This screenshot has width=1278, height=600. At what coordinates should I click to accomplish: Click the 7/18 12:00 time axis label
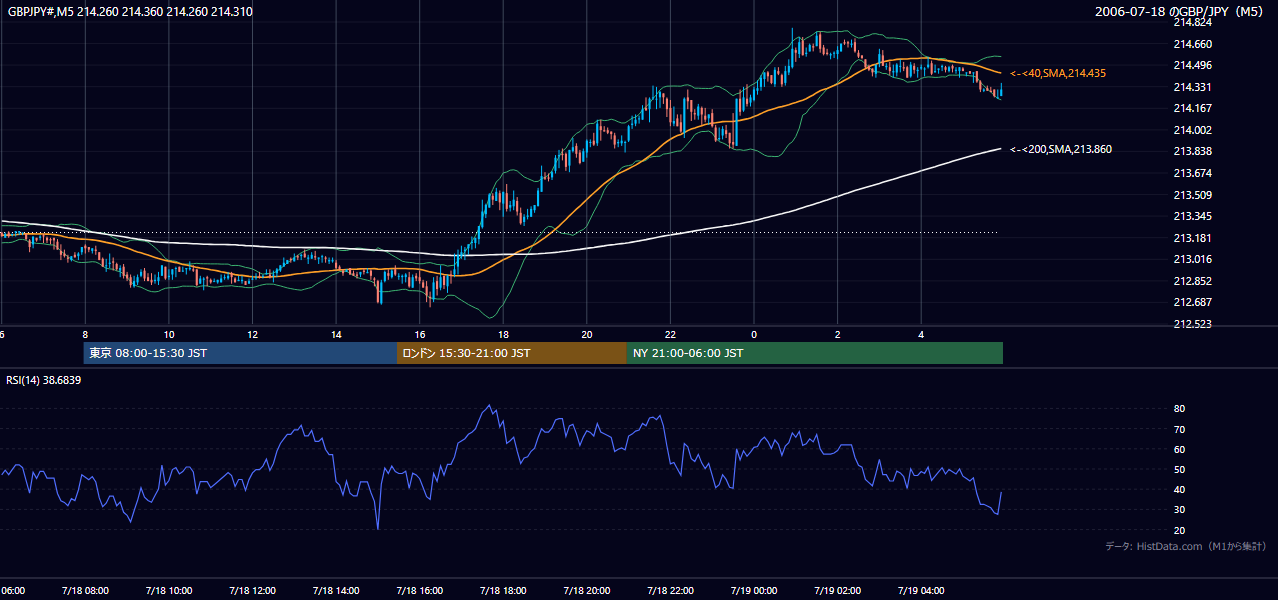point(251,590)
